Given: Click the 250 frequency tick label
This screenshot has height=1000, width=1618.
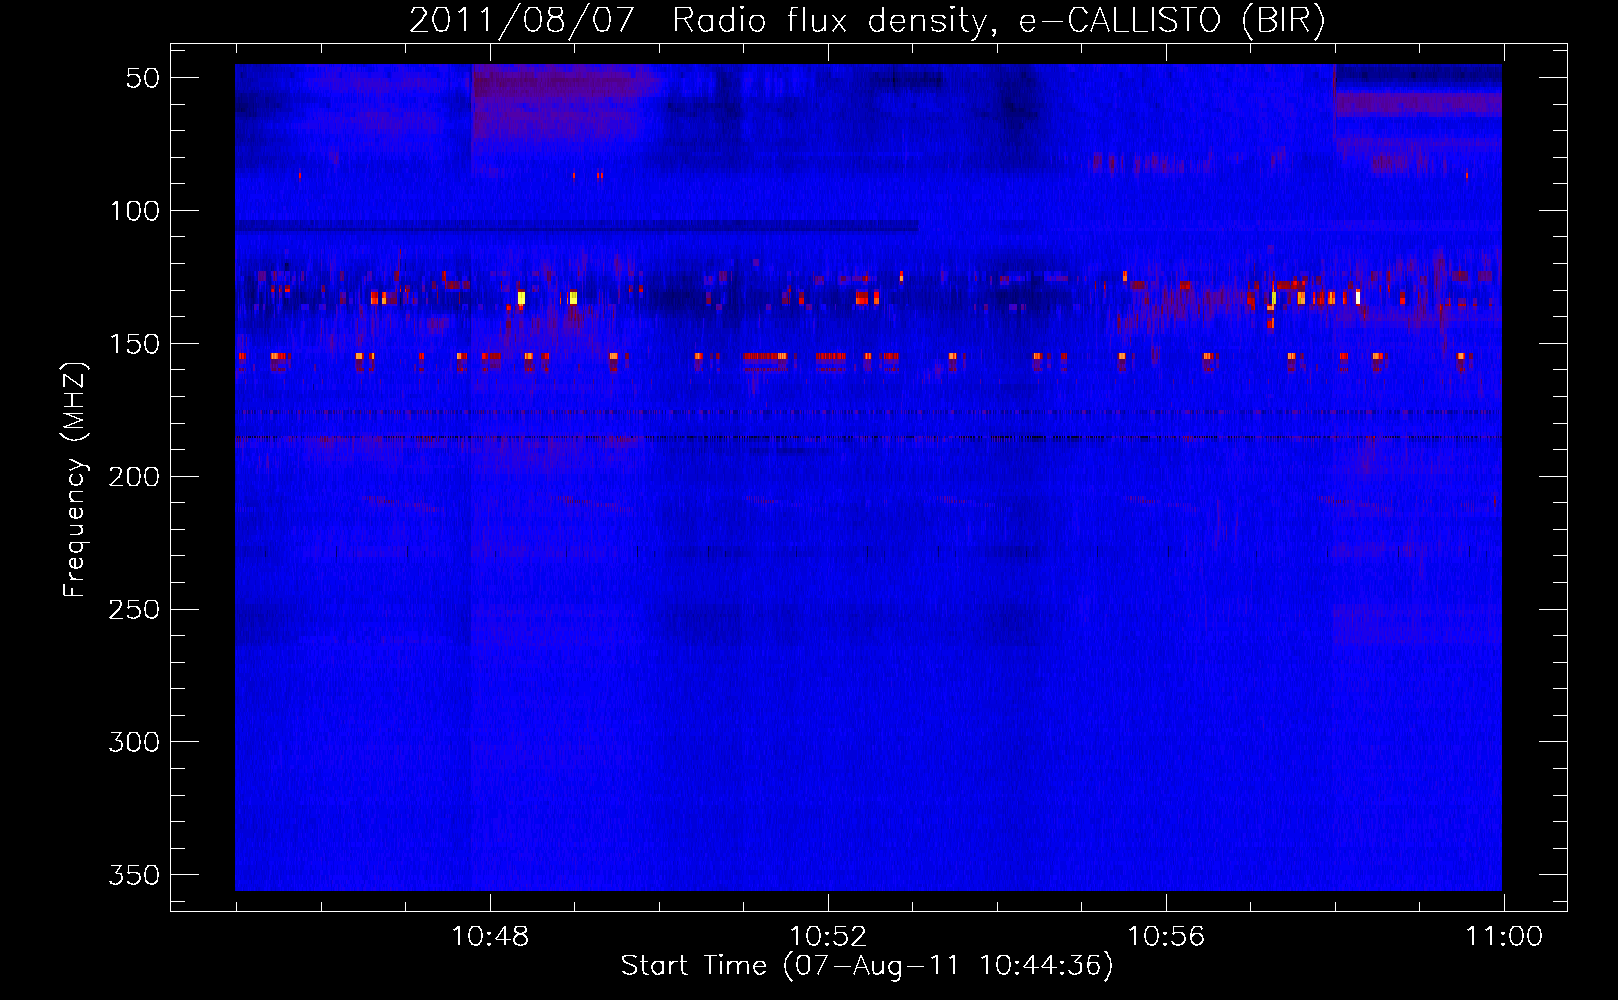Looking at the screenshot, I should click(x=134, y=609).
